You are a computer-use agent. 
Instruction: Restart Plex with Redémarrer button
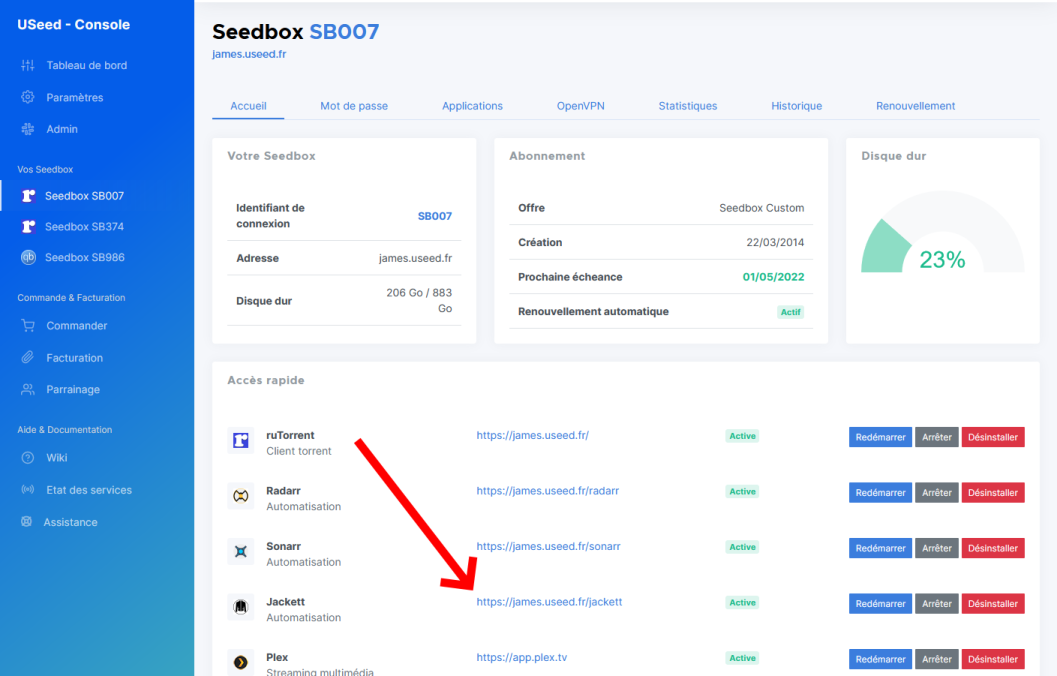[x=880, y=659]
